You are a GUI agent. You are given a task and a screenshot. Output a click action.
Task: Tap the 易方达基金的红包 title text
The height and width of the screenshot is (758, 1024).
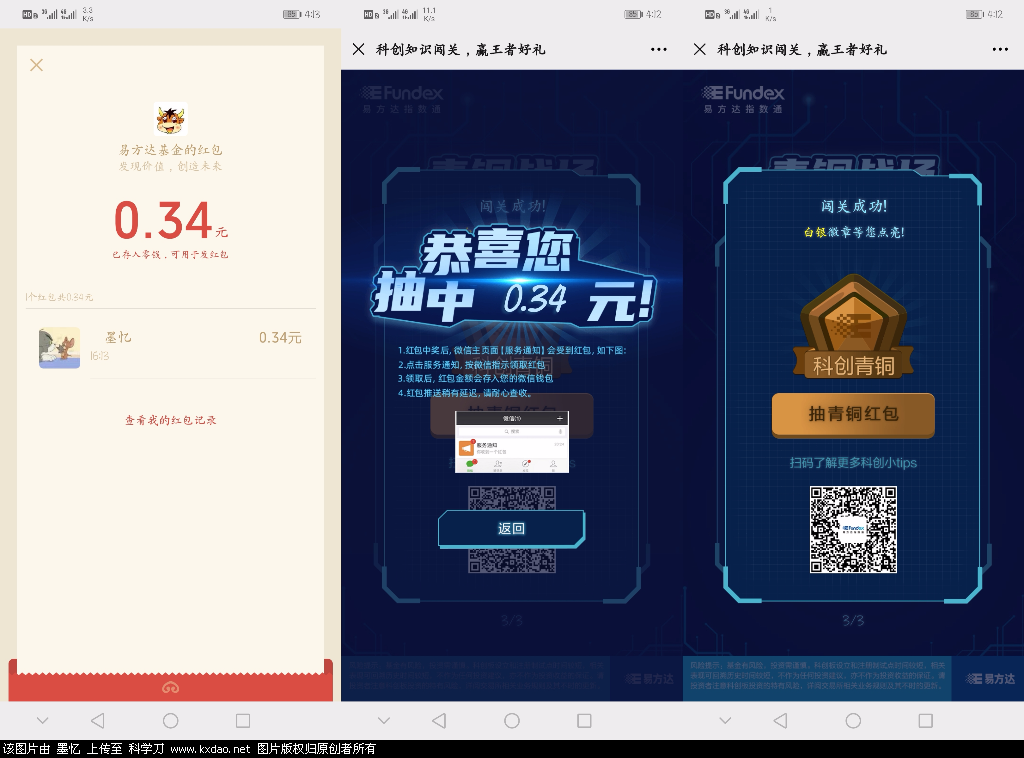pyautogui.click(x=170, y=150)
